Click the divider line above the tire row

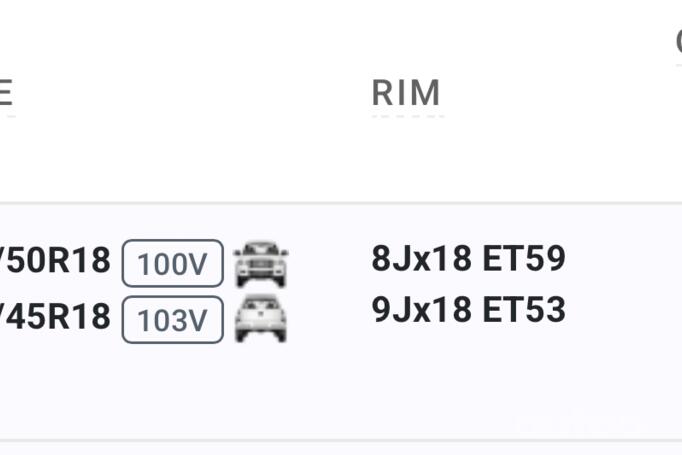[340, 204]
